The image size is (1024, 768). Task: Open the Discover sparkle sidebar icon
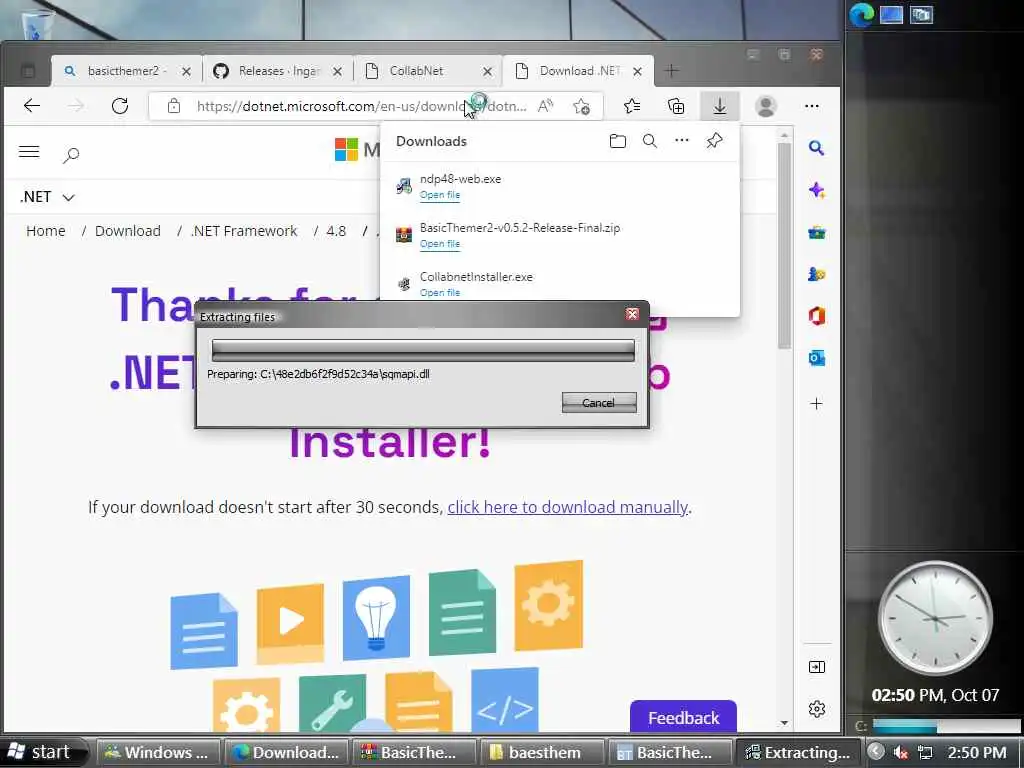coord(816,190)
